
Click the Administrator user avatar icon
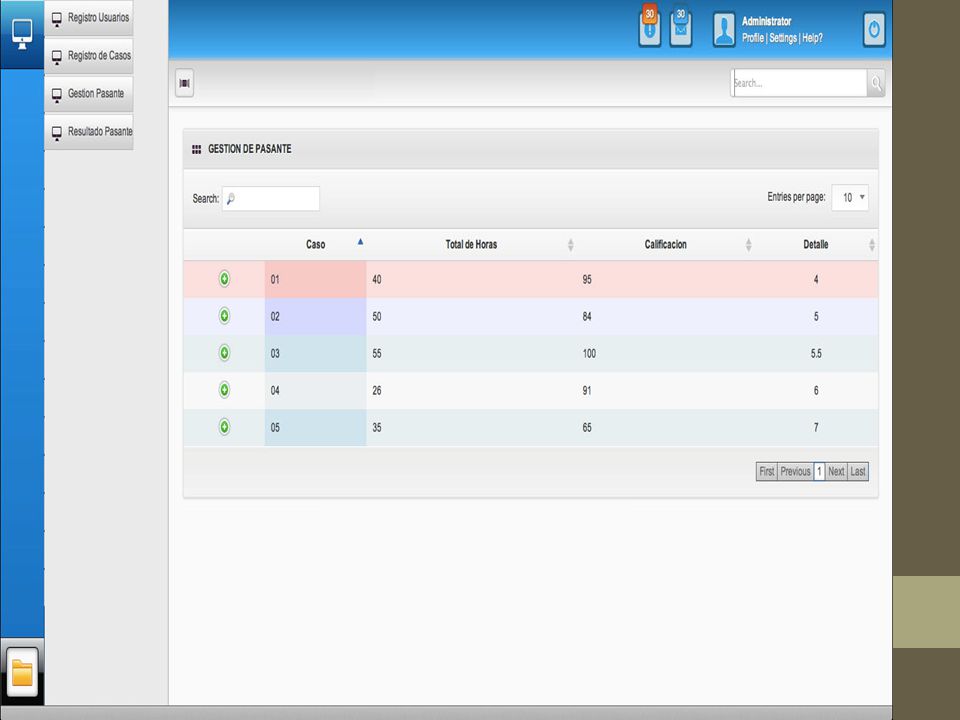(724, 29)
